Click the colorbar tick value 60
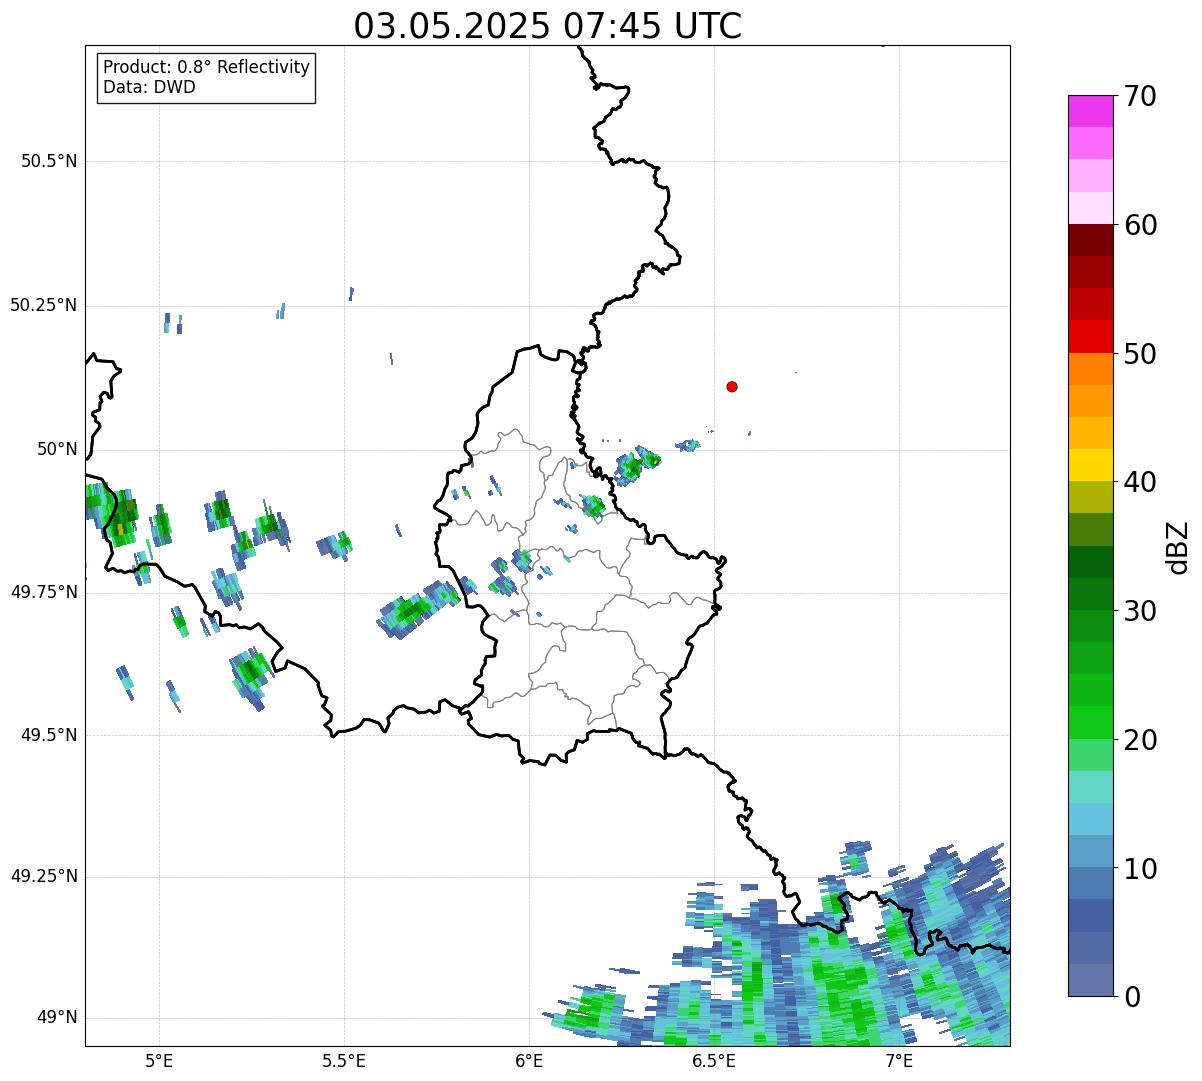 point(1140,225)
